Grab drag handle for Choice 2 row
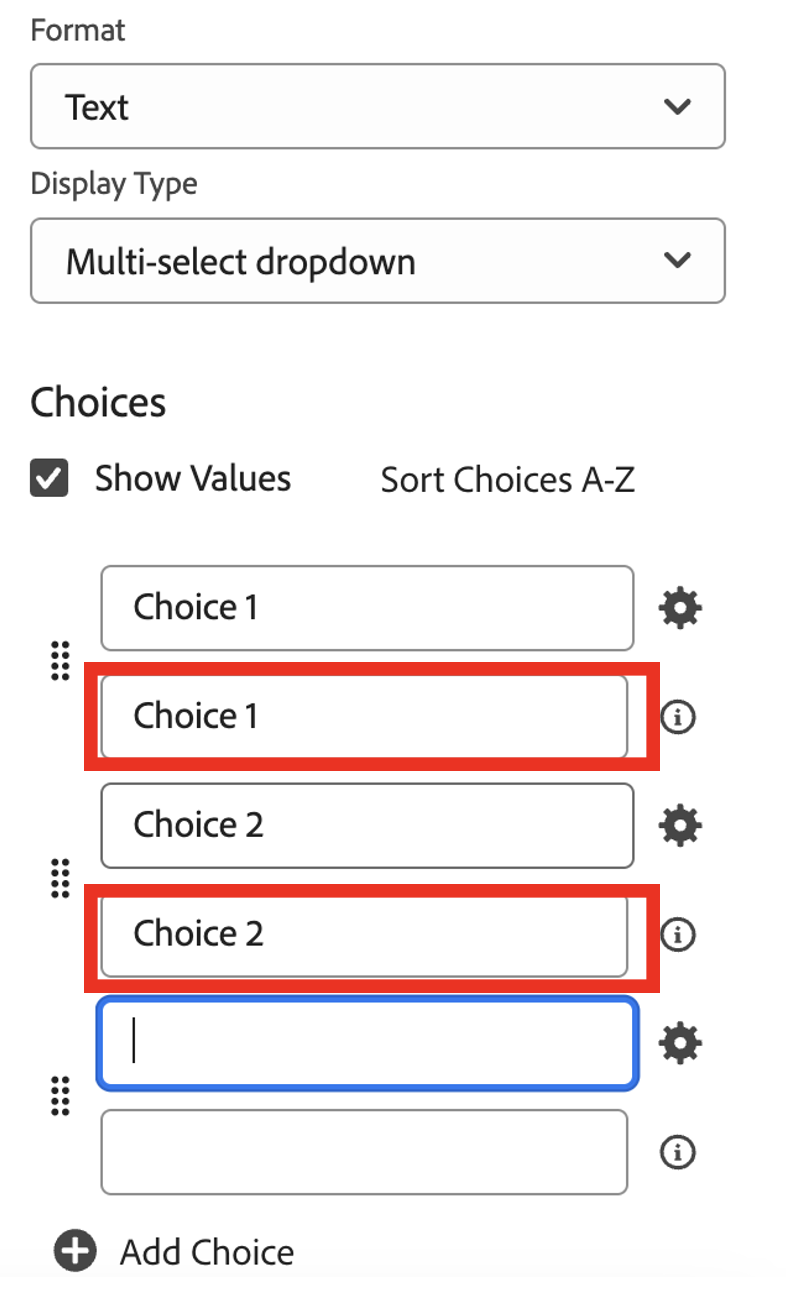Screen dimensions: 786x1310 point(60,879)
